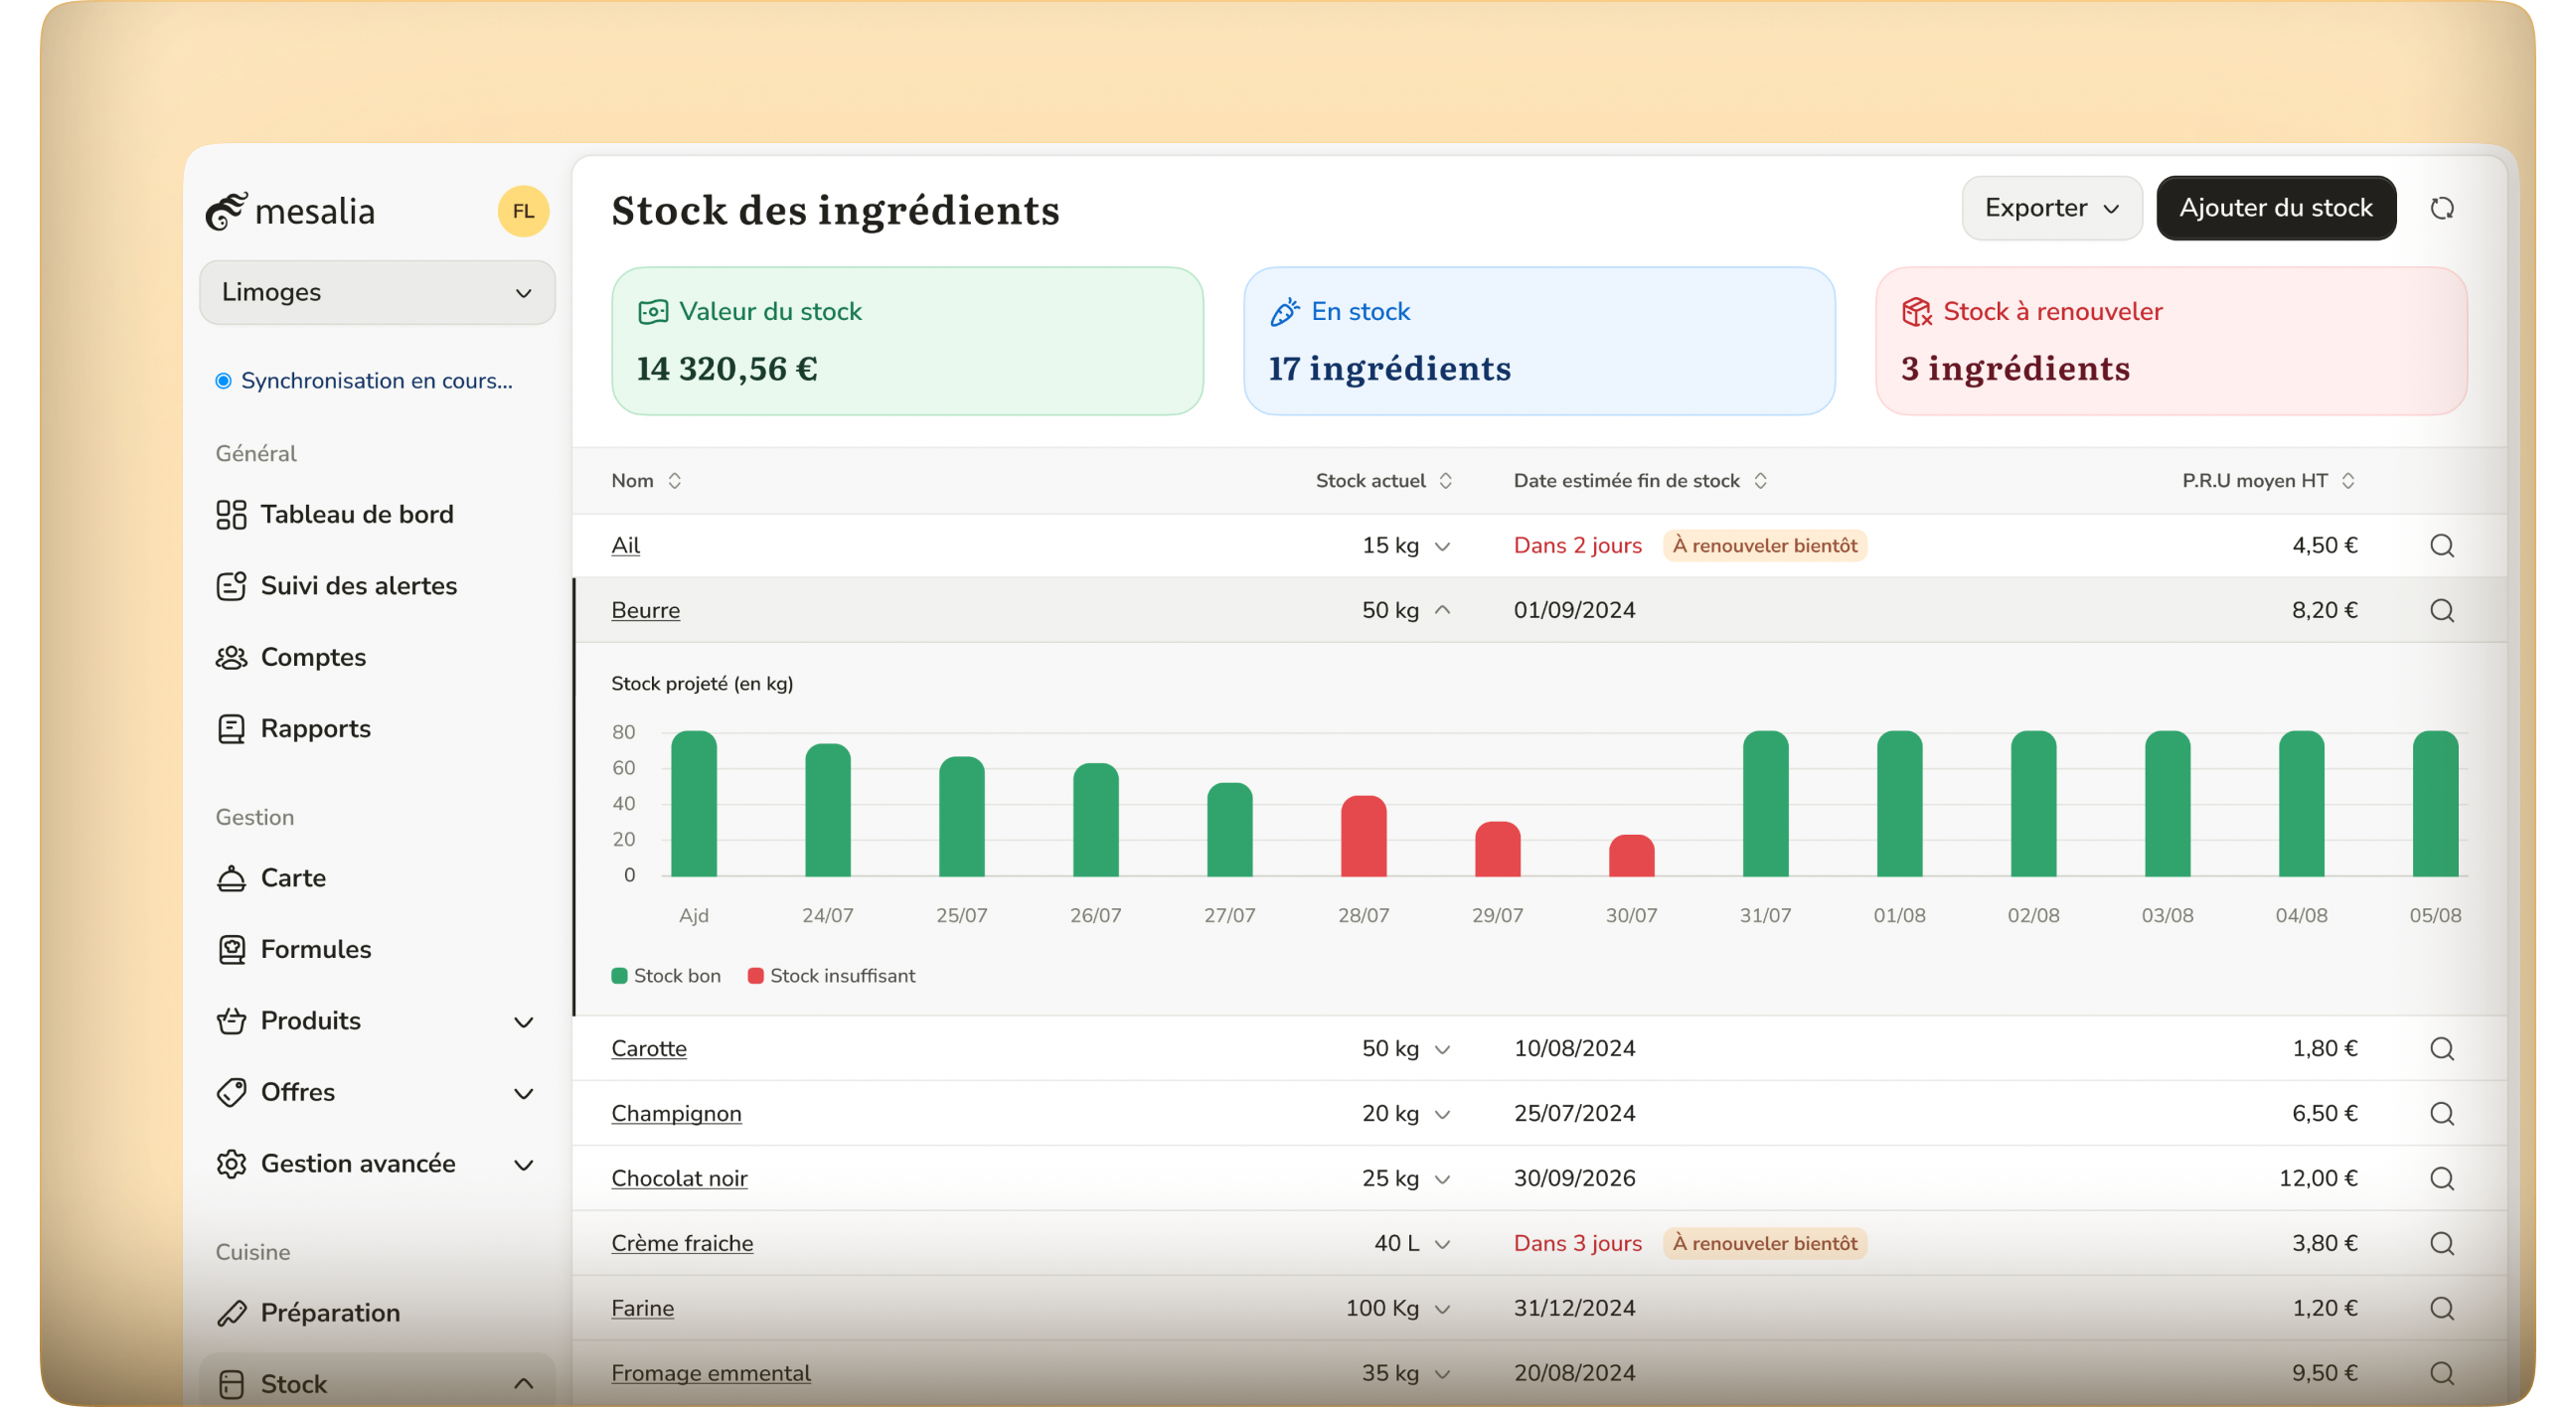2576x1407 pixels.
Task: Click the mesalia logo icon
Action: pyautogui.click(x=226, y=211)
